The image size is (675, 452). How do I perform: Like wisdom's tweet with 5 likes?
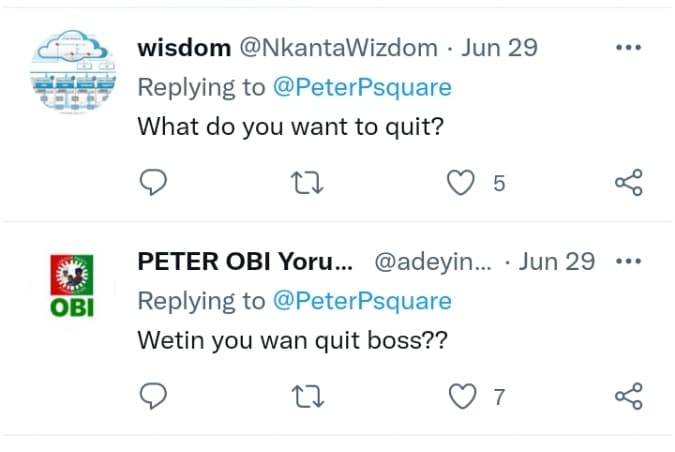pos(461,183)
